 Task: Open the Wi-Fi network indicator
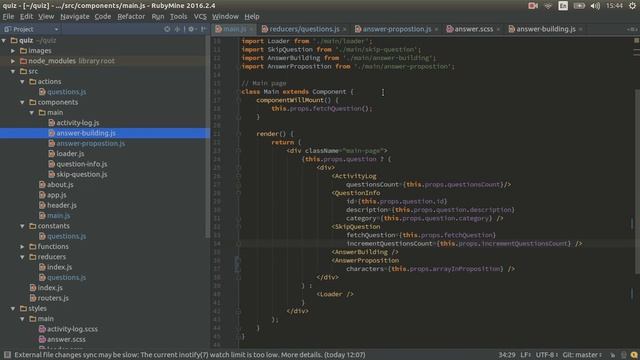tap(548, 6)
